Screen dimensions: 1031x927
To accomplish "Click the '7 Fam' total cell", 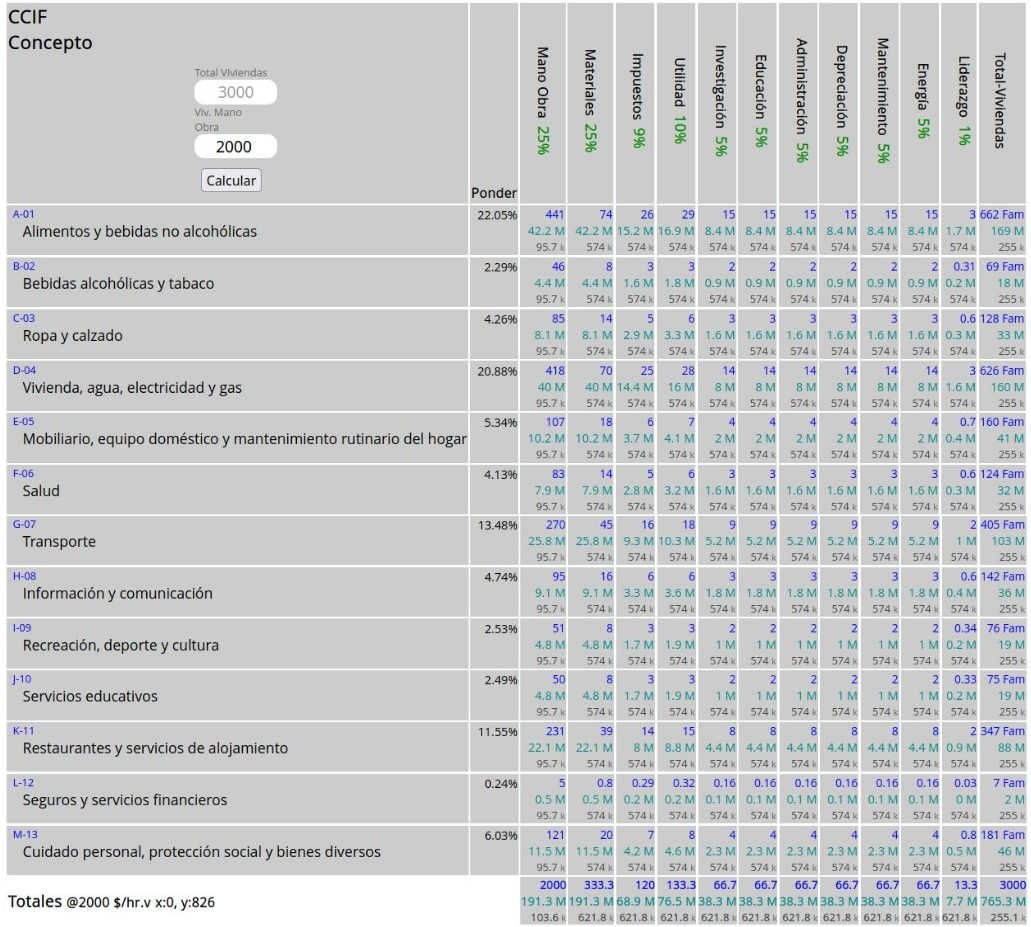I will coord(1009,783).
